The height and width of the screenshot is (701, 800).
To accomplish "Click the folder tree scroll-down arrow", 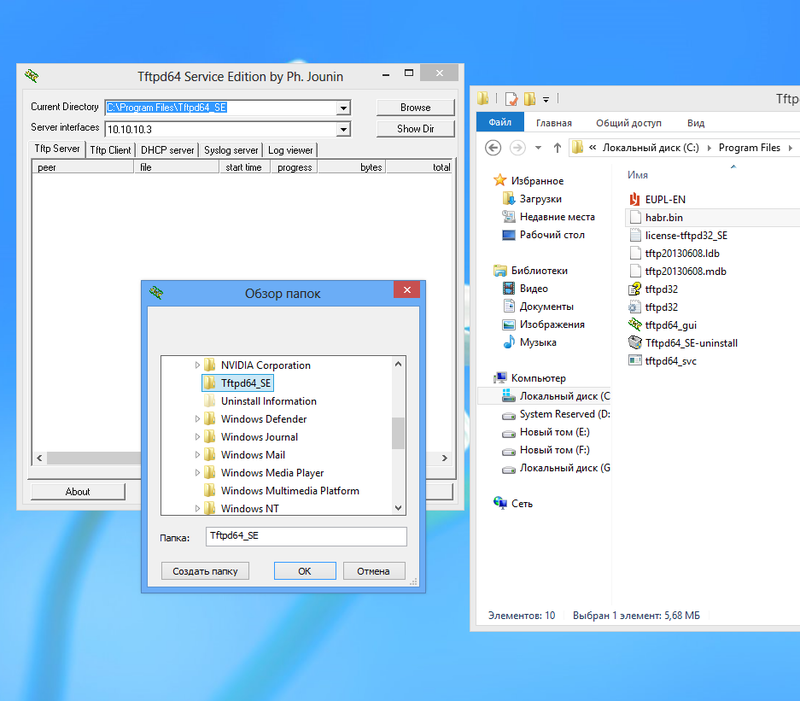I will [398, 508].
